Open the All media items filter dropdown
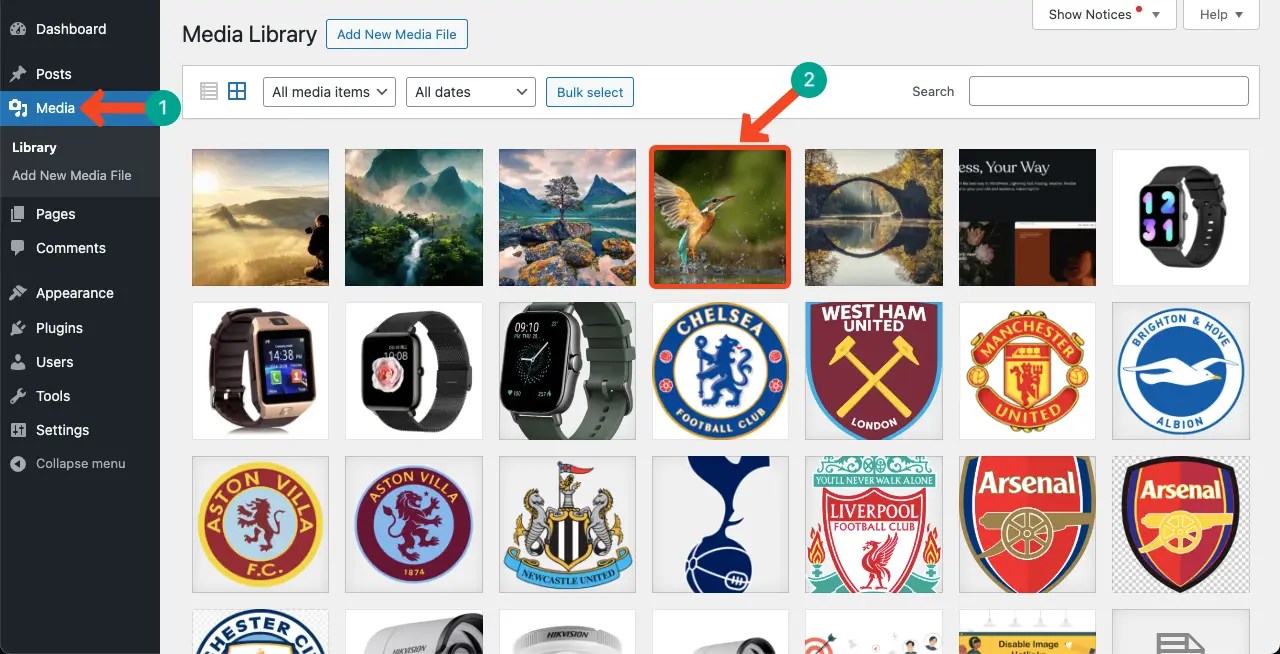Image resolution: width=1280 pixels, height=654 pixels. [328, 91]
